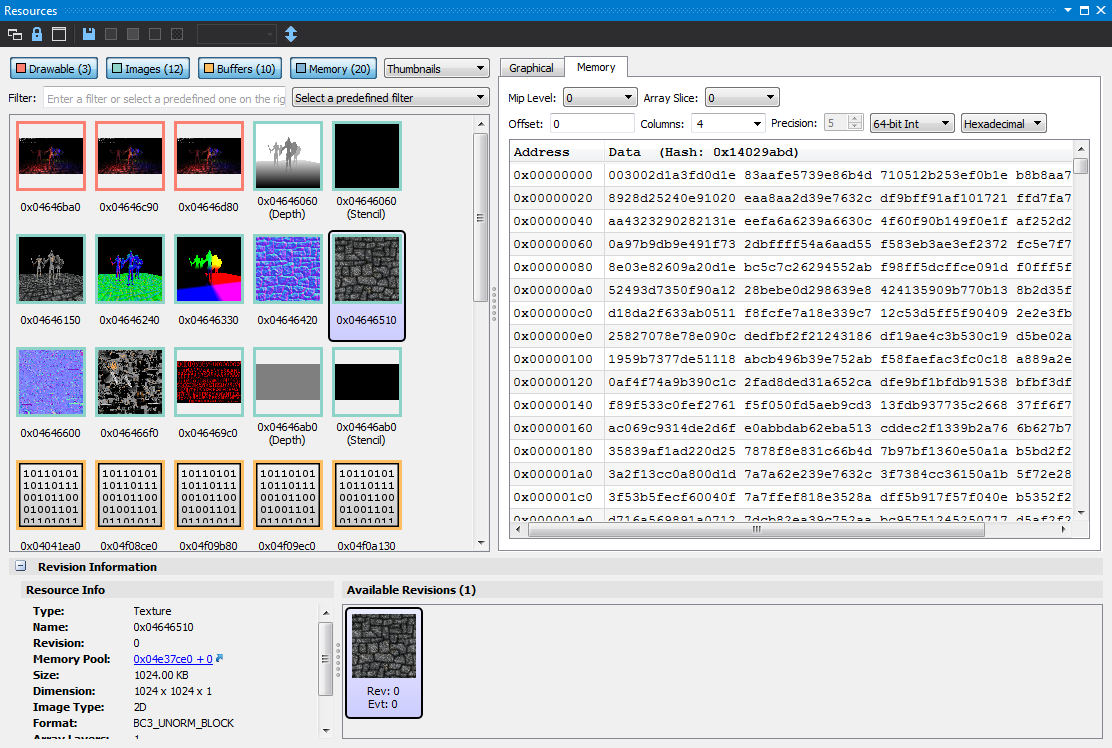Viewport: 1112px width, 748px height.
Task: Switch to the Graphical tab
Action: [x=531, y=68]
